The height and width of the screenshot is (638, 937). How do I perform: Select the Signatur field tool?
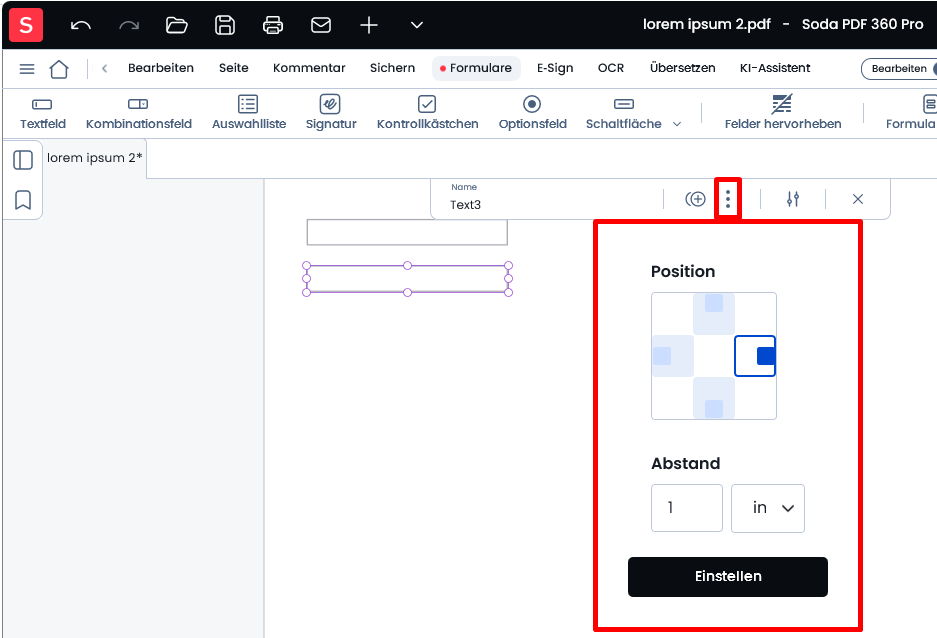tap(330, 113)
